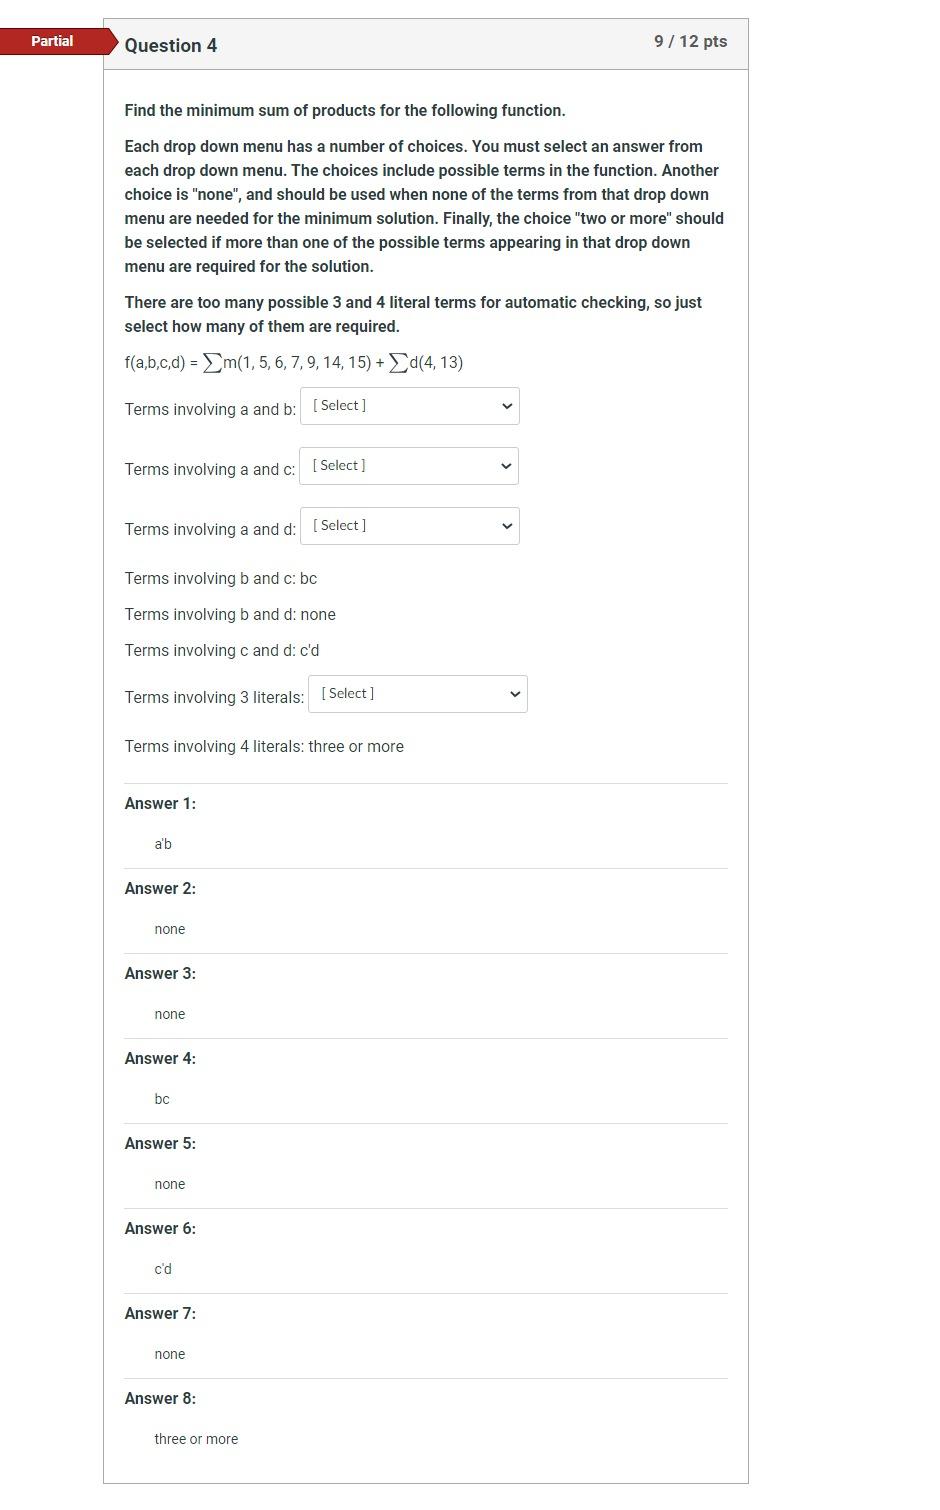Open the 'Terms involving a and c' dropdown

click(x=408, y=465)
